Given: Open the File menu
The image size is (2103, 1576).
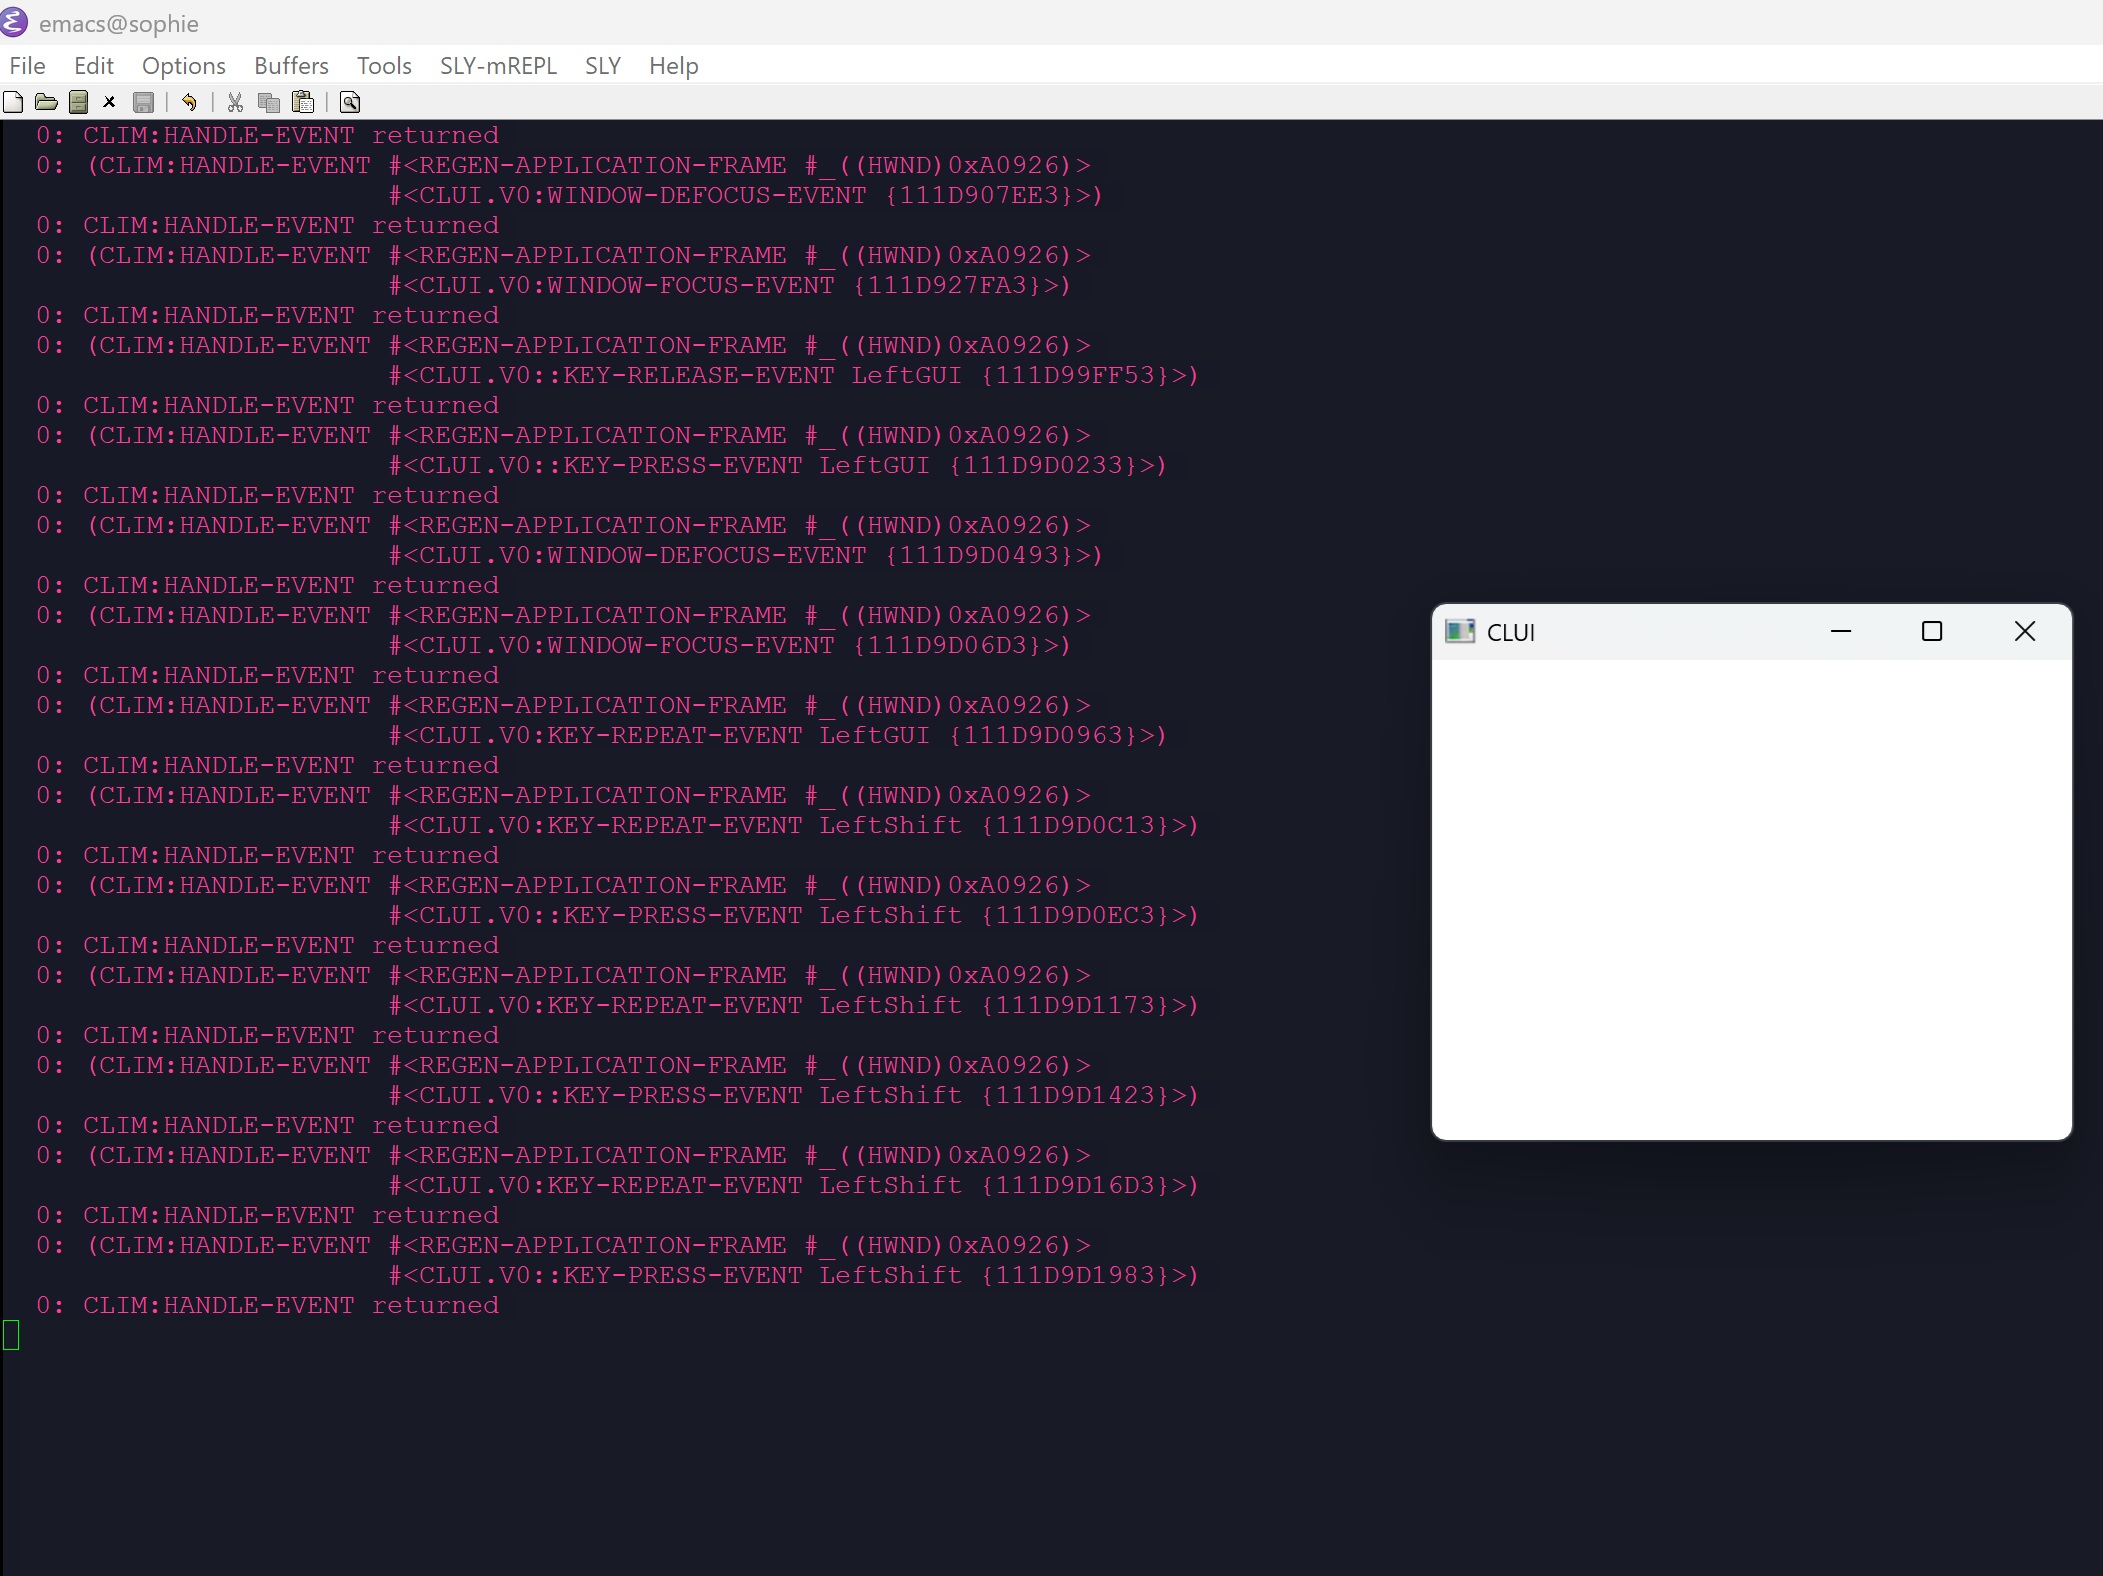Looking at the screenshot, I should [x=27, y=66].
